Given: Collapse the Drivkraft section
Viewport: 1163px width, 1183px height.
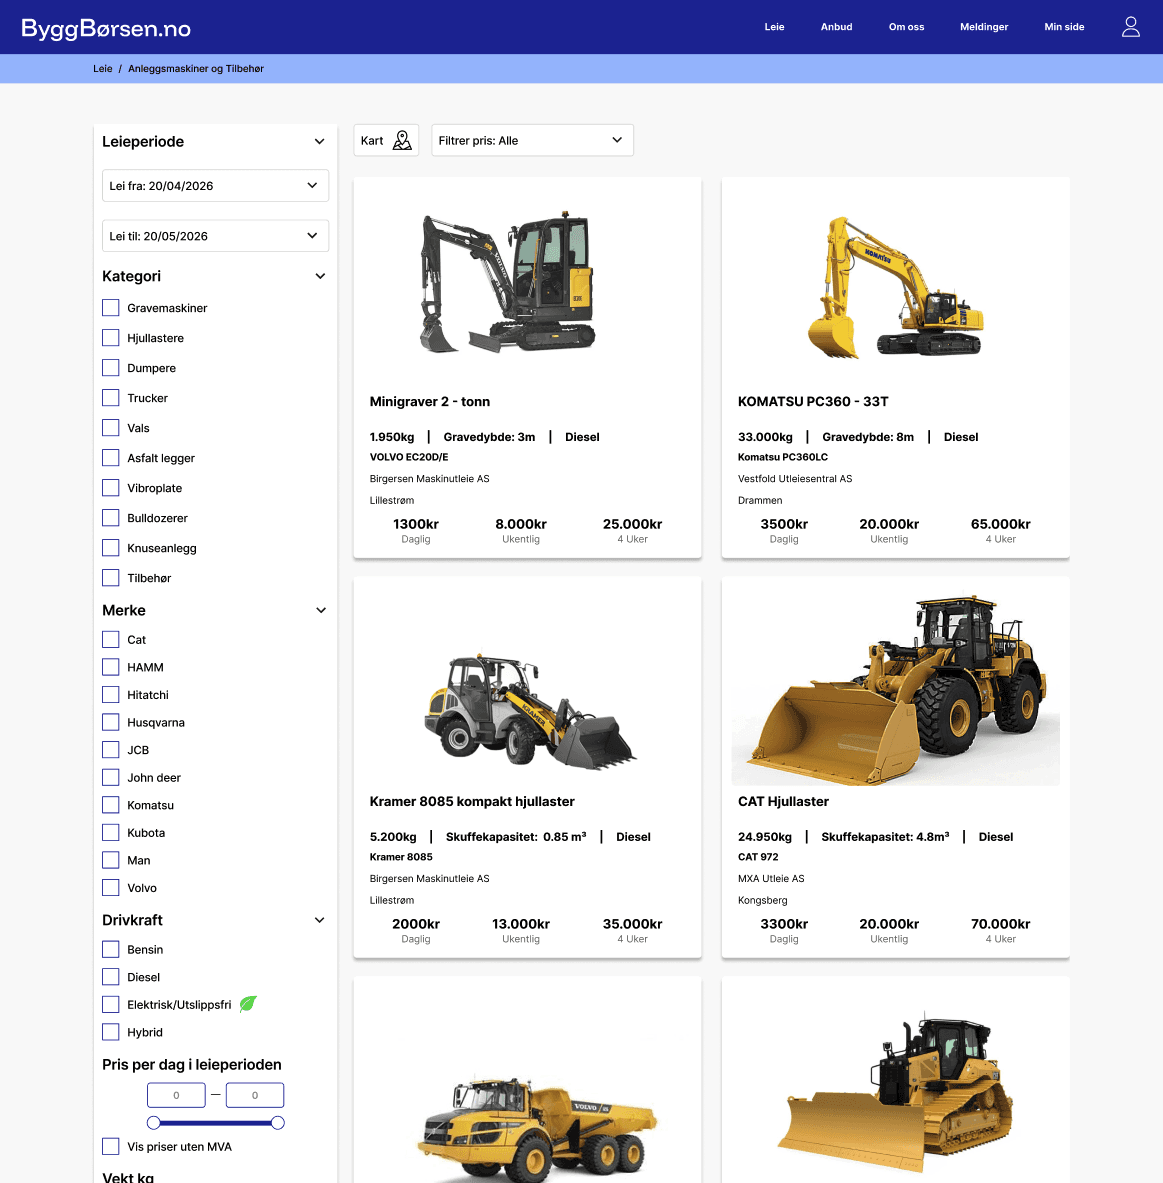Looking at the screenshot, I should coord(319,920).
